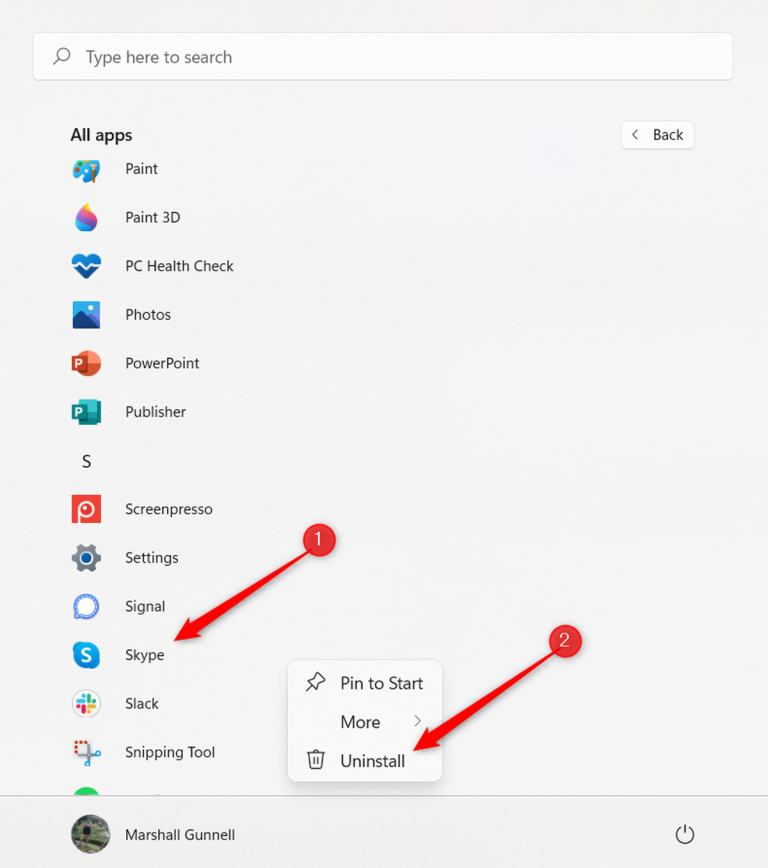The width and height of the screenshot is (768, 868).
Task: Click the PC Health Check label
Action: pyautogui.click(x=179, y=266)
